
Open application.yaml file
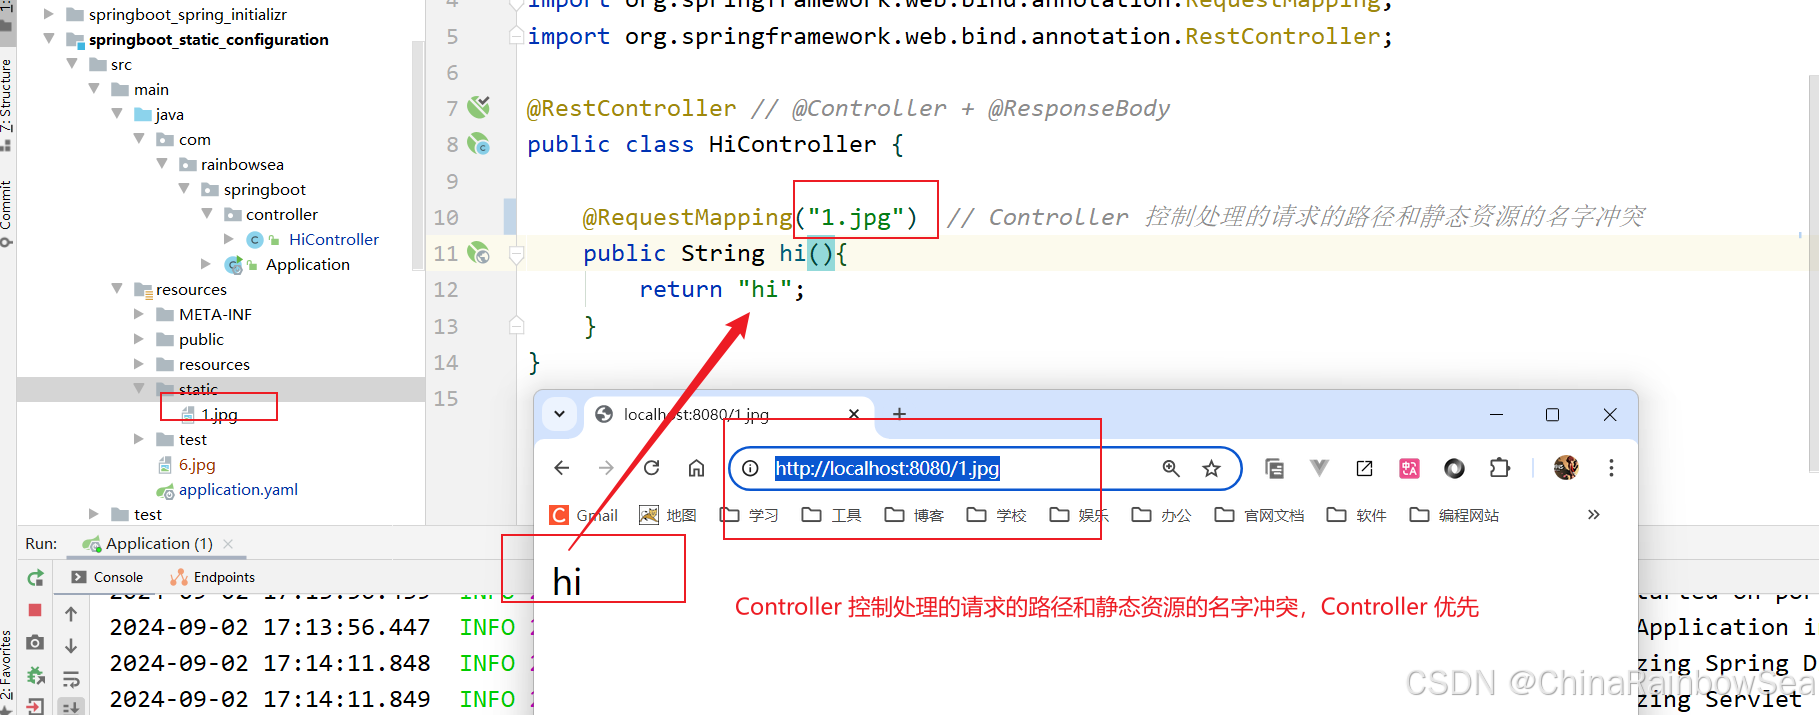237,489
